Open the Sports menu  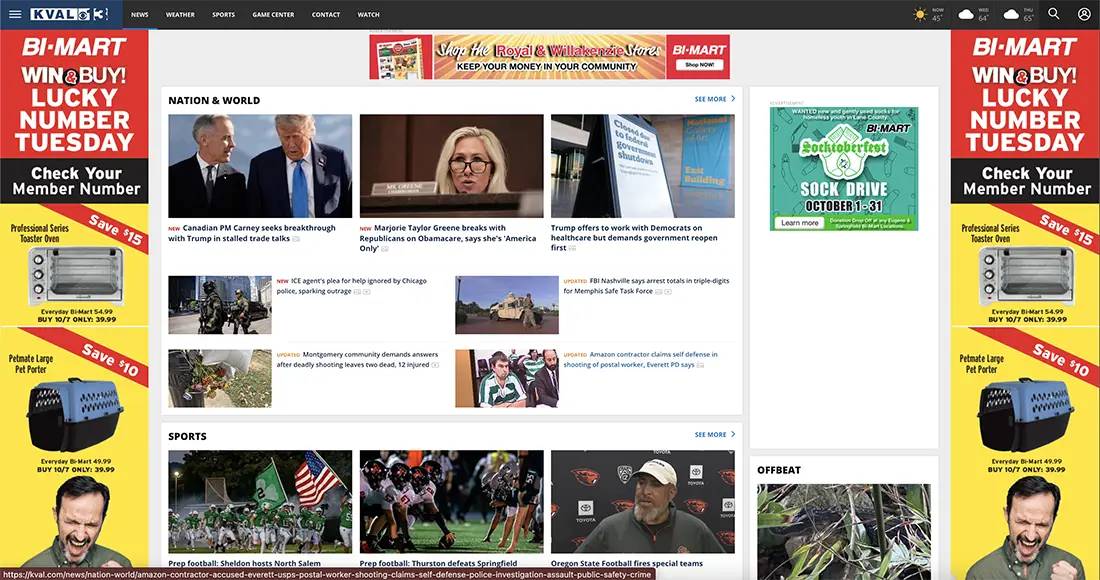224,14
